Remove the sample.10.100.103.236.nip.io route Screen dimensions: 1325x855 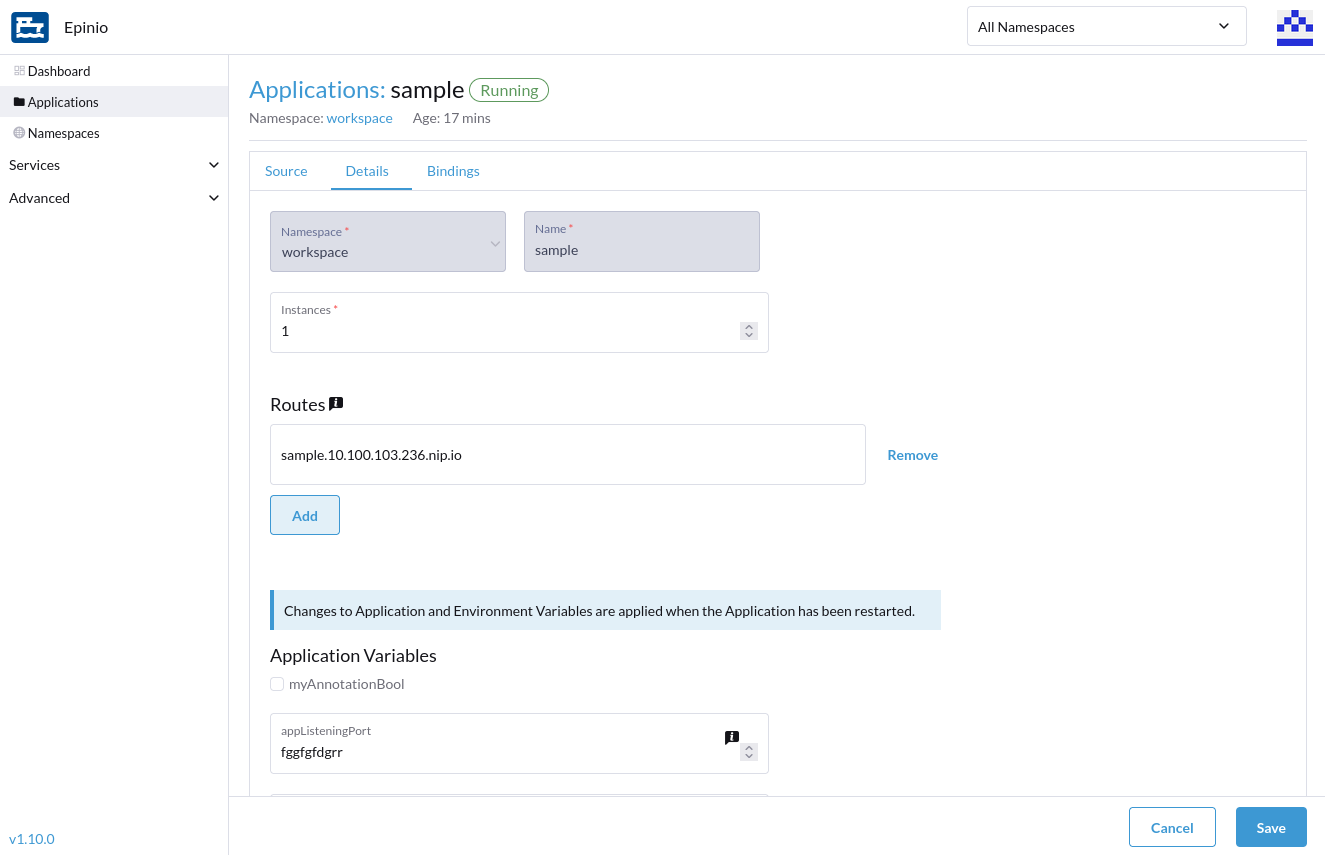[912, 454]
